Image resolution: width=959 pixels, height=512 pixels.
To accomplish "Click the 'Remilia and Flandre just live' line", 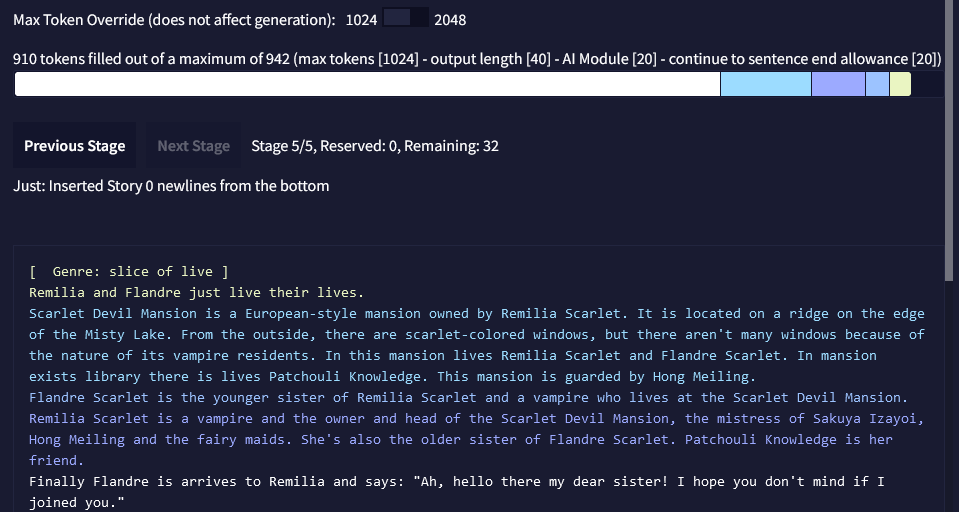I will click(196, 292).
